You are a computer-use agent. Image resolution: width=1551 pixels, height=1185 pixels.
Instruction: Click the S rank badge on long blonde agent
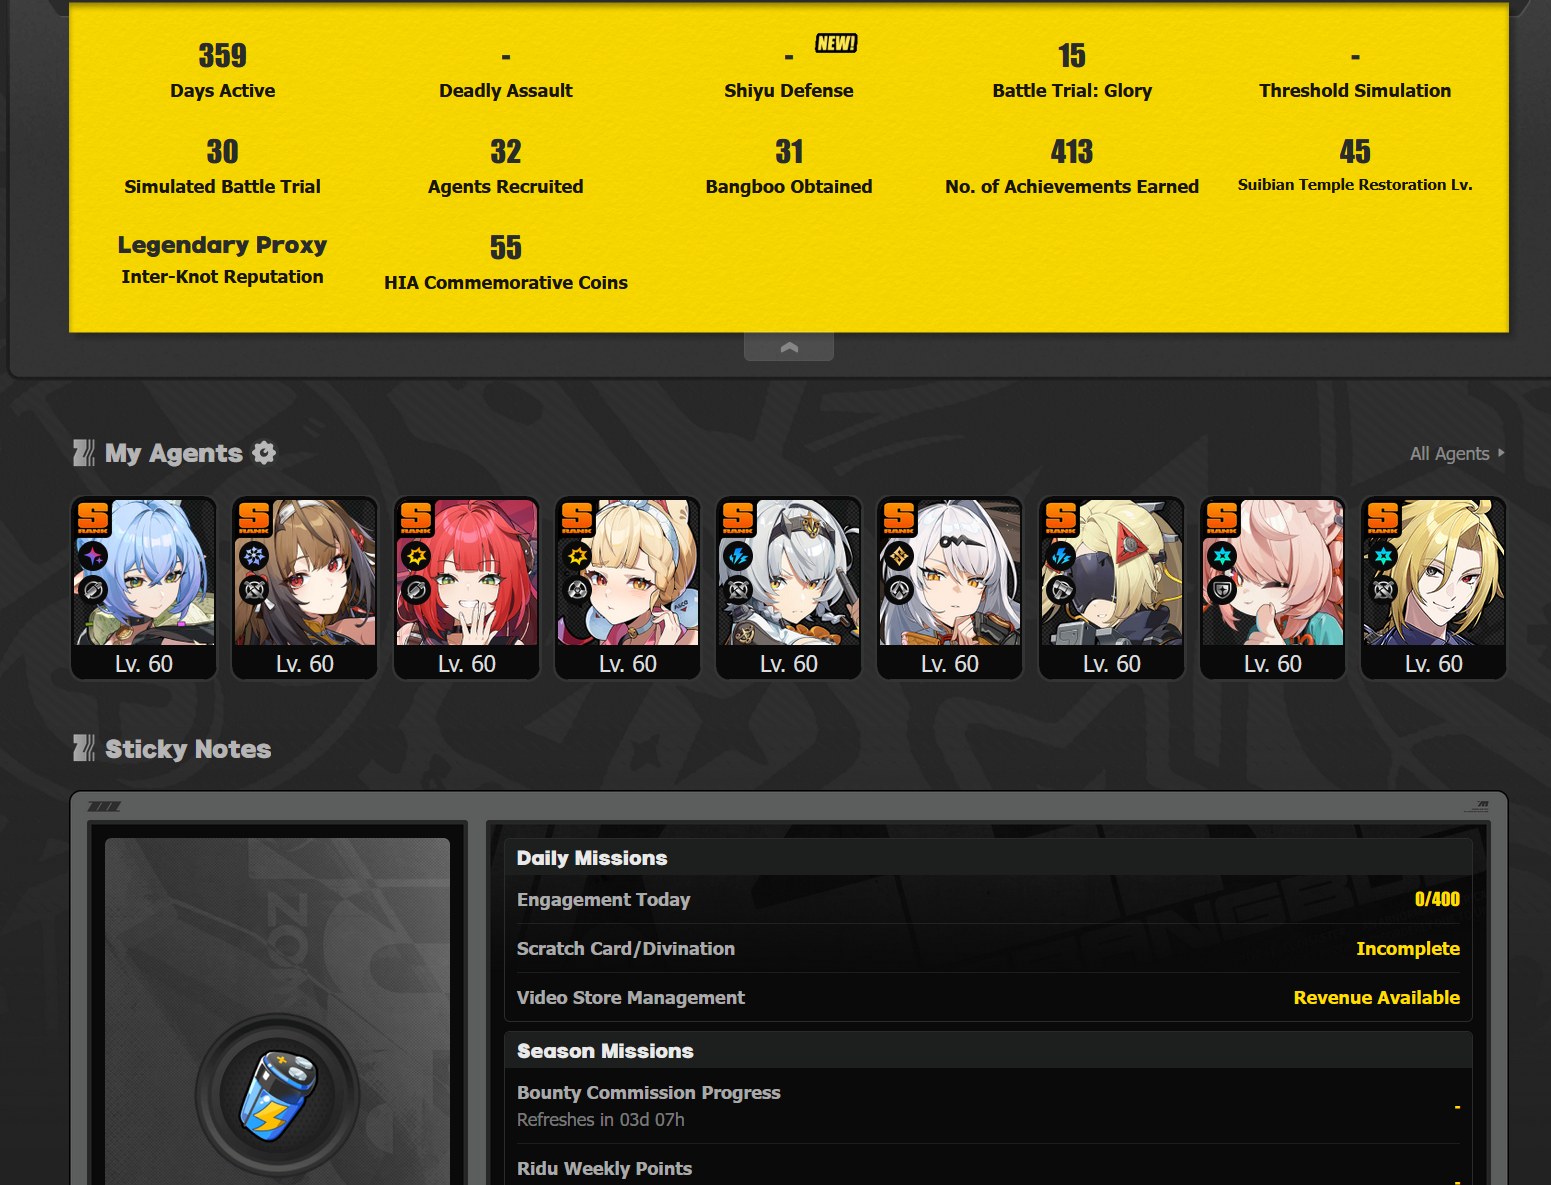1383,519
